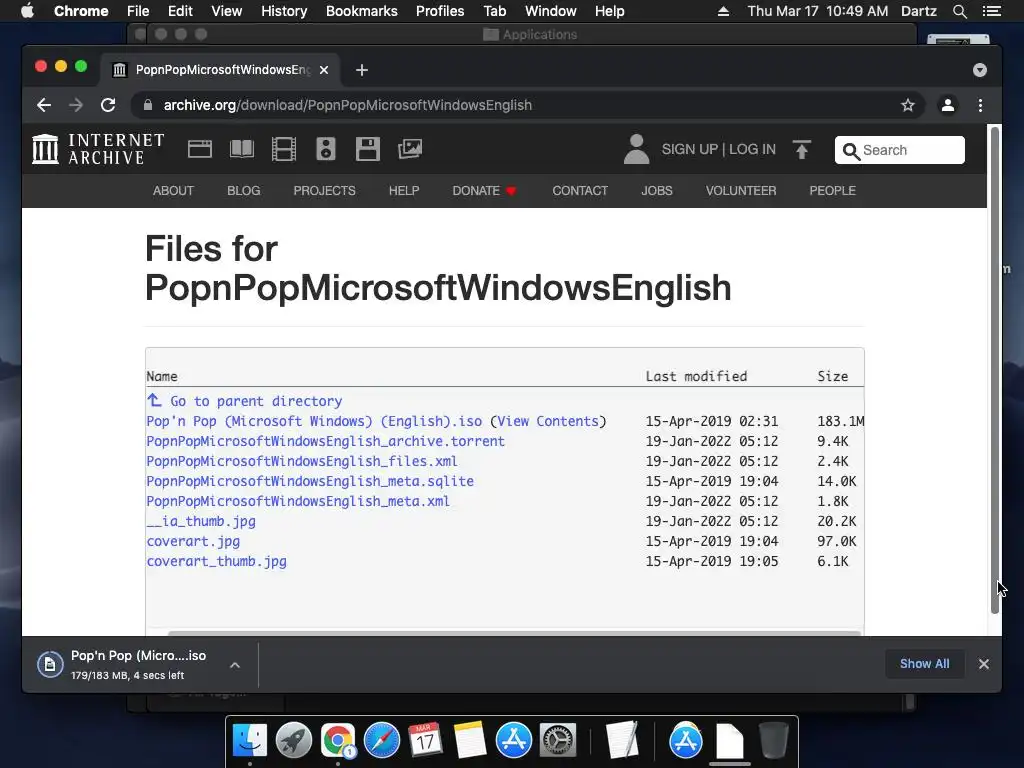Image resolution: width=1024 pixels, height=768 pixels.
Task: Open System Preferences from the Dock
Action: tap(557, 741)
